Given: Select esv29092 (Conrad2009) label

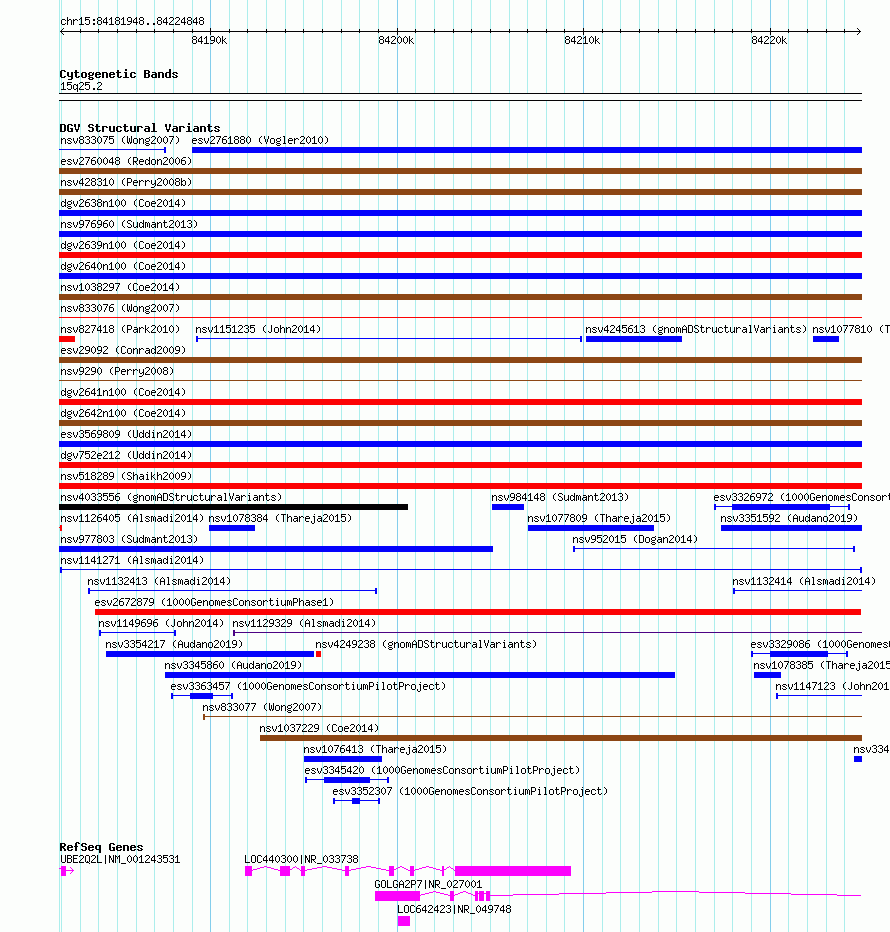Looking at the screenshot, I should (x=123, y=350).
